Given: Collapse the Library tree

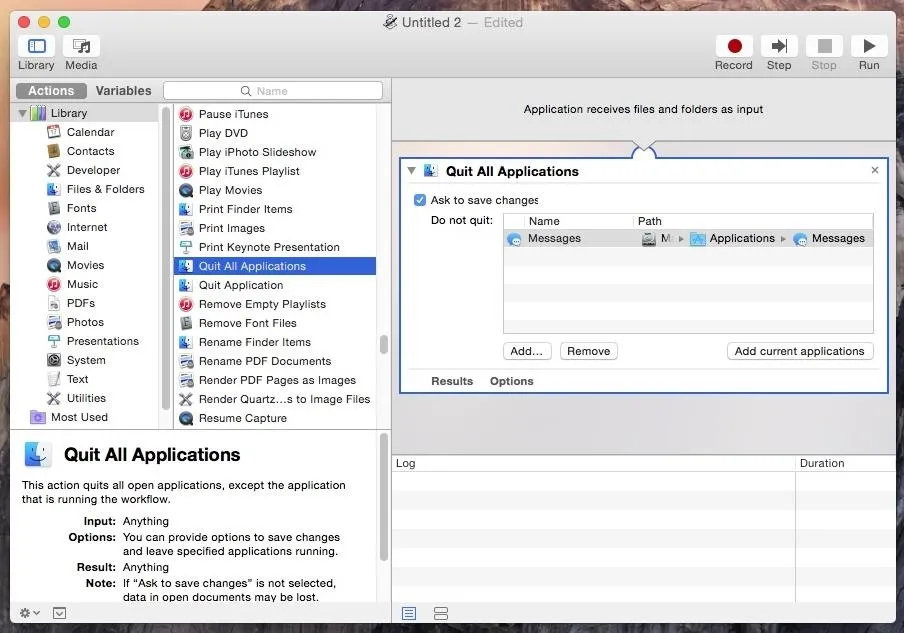Looking at the screenshot, I should (22, 113).
